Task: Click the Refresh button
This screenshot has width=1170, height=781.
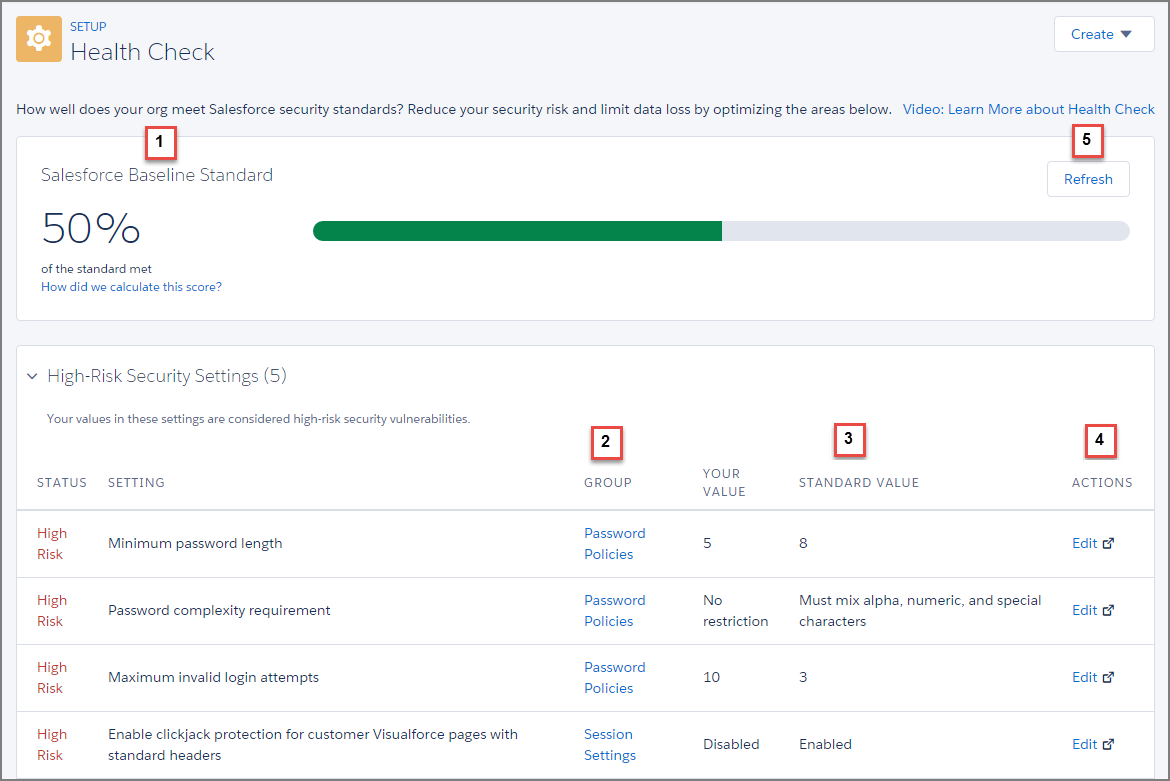Action: (x=1088, y=179)
